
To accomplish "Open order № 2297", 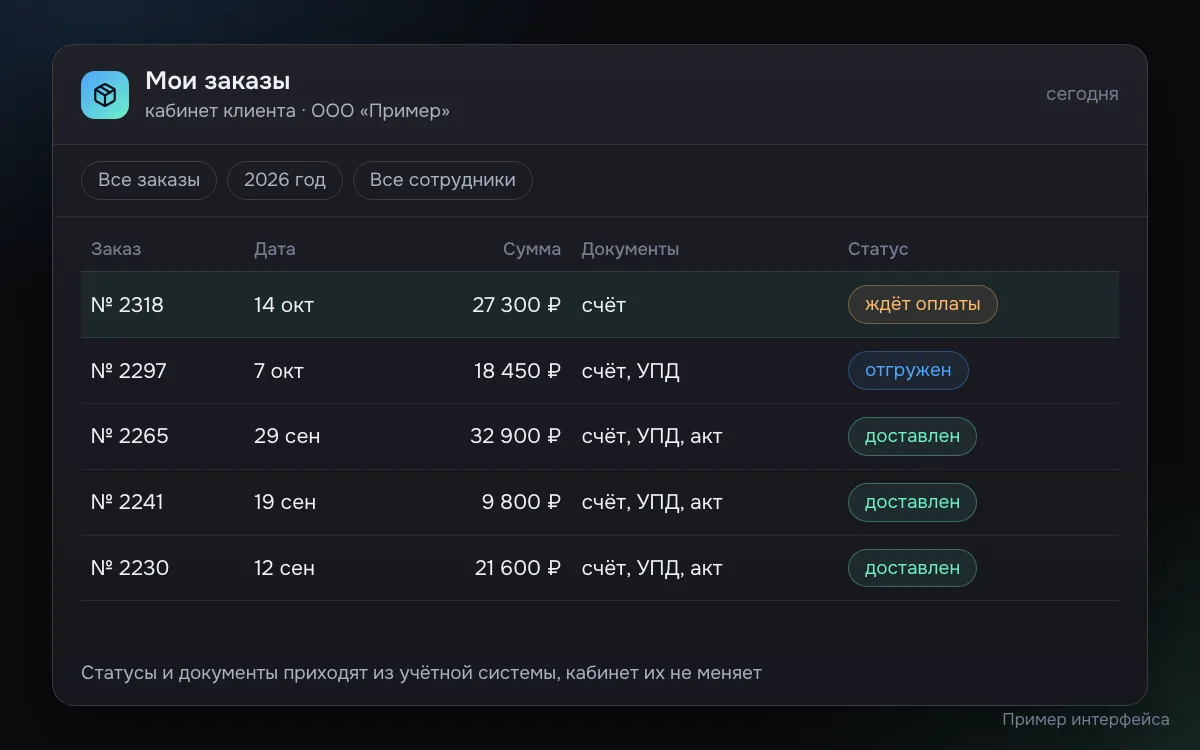I will 600,371.
